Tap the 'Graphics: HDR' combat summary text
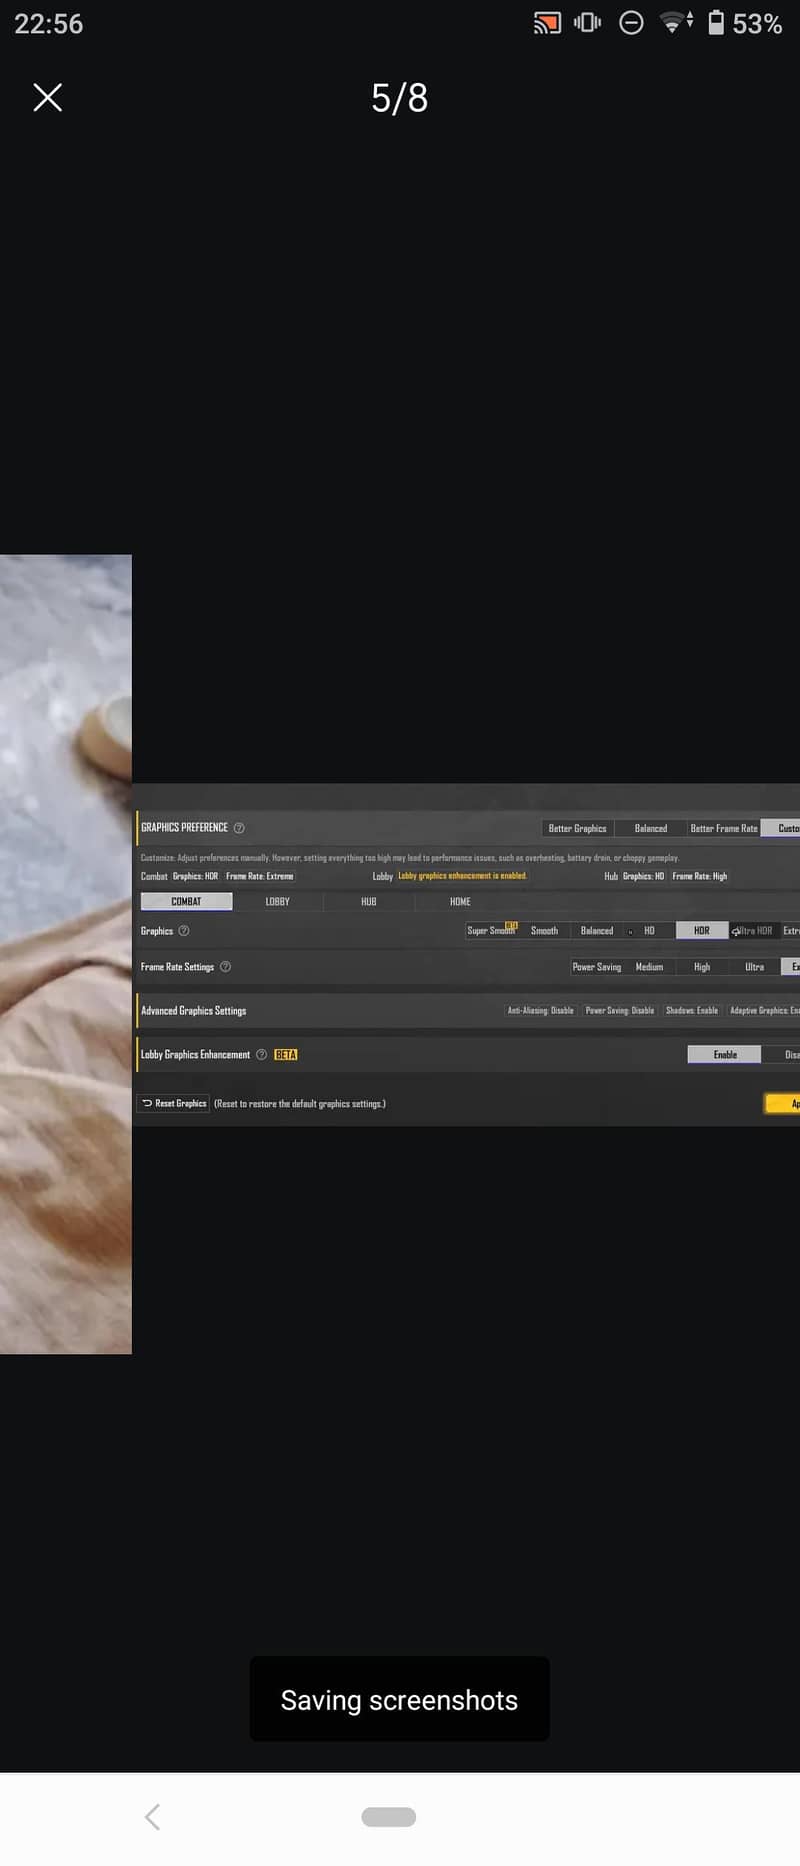The width and height of the screenshot is (800, 1866). coord(195,877)
